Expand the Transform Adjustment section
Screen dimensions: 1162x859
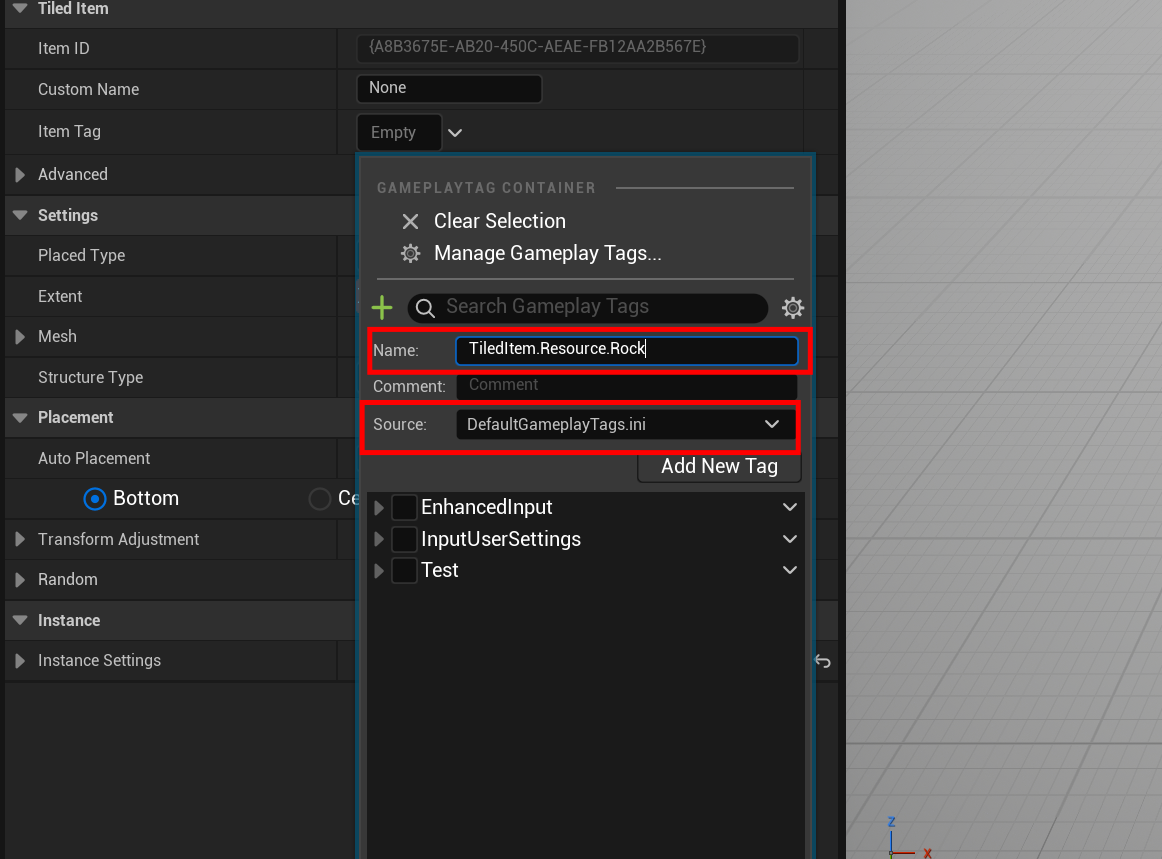click(20, 540)
